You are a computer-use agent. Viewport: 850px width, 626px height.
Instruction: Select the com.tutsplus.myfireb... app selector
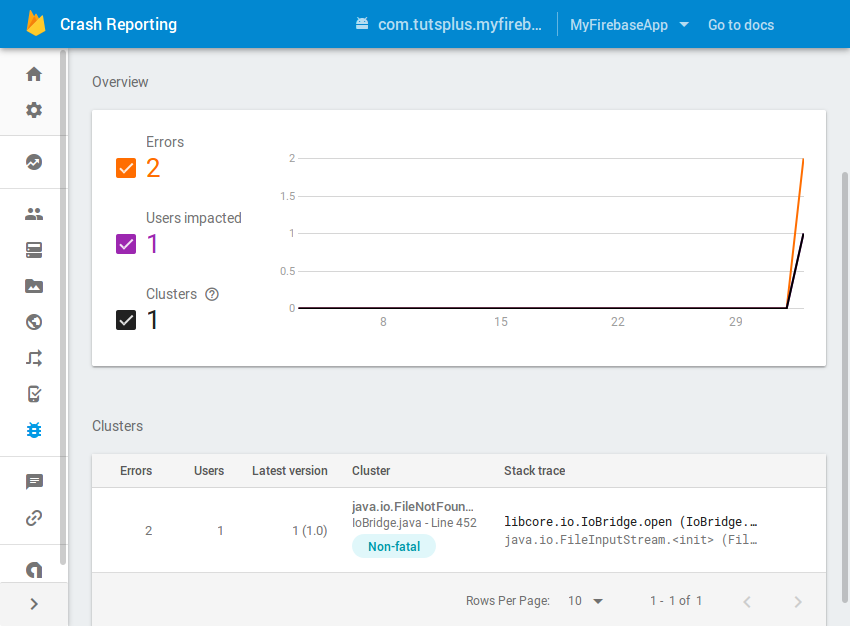tap(449, 24)
